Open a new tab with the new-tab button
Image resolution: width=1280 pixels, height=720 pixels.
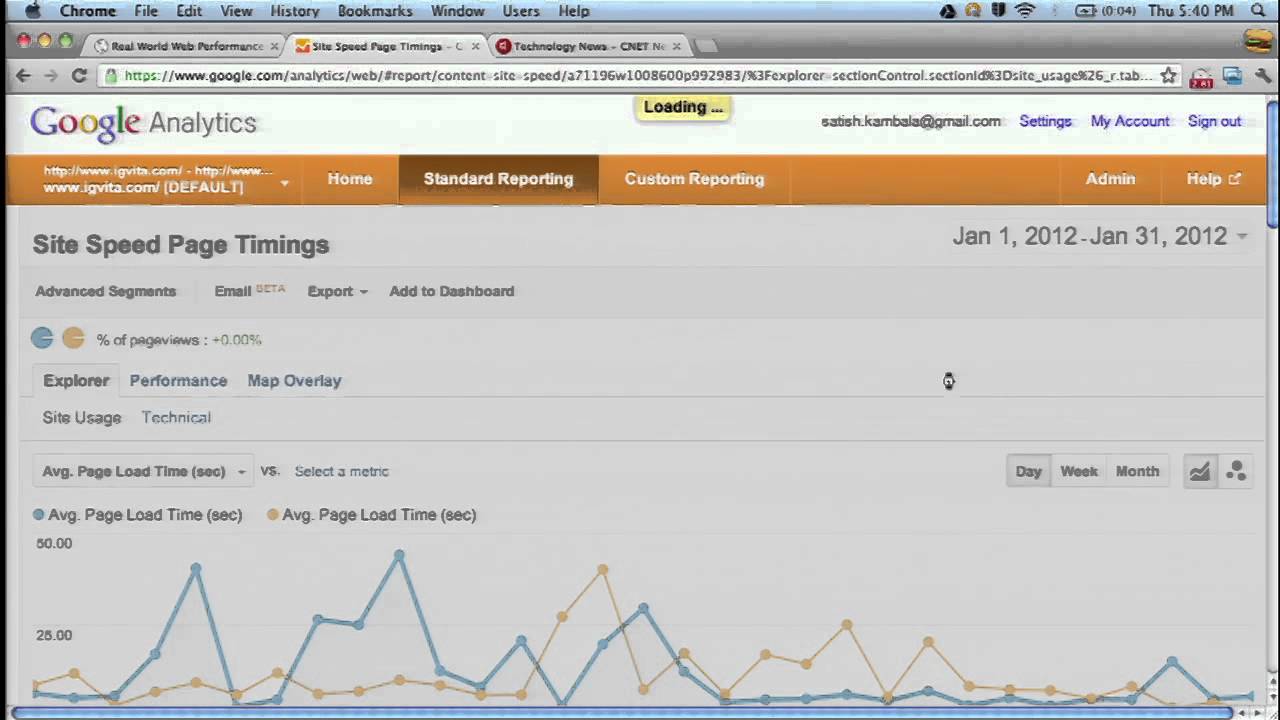coord(706,46)
